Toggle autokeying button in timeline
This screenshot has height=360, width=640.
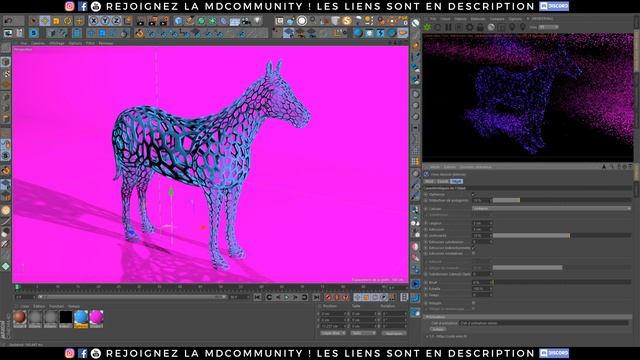click(337, 297)
